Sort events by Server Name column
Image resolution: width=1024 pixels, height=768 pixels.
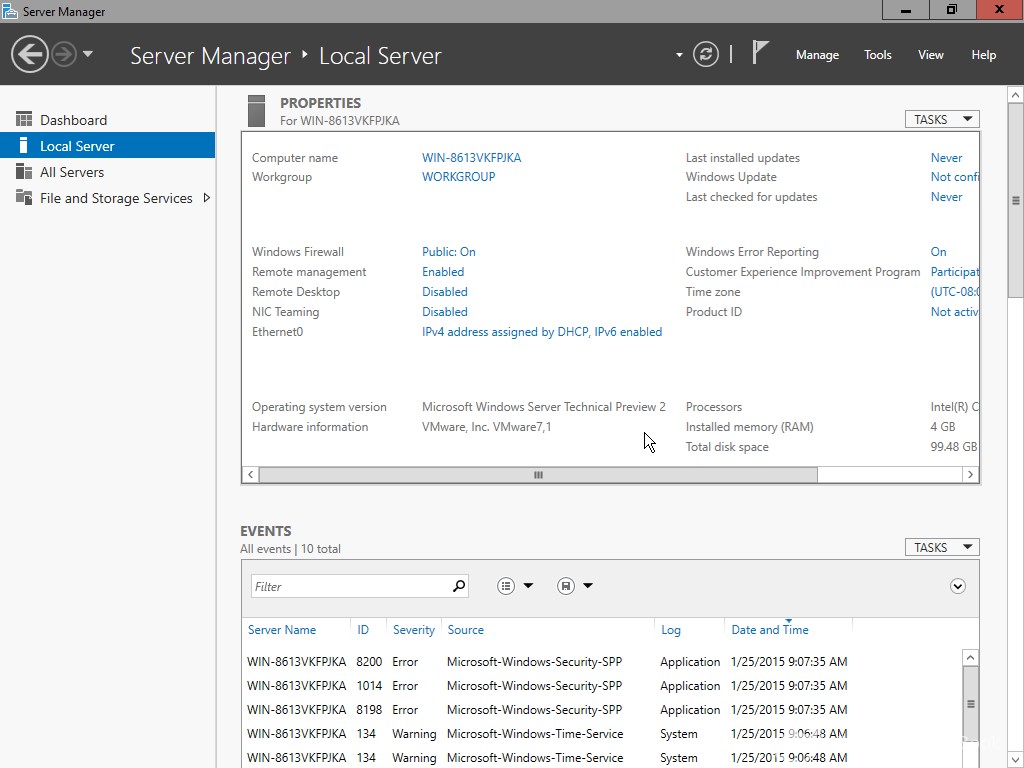coord(282,630)
